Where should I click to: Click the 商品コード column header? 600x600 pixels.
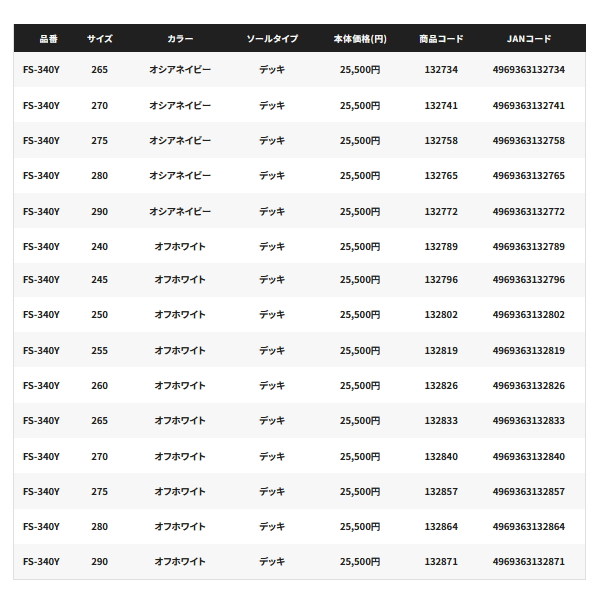coord(441,39)
